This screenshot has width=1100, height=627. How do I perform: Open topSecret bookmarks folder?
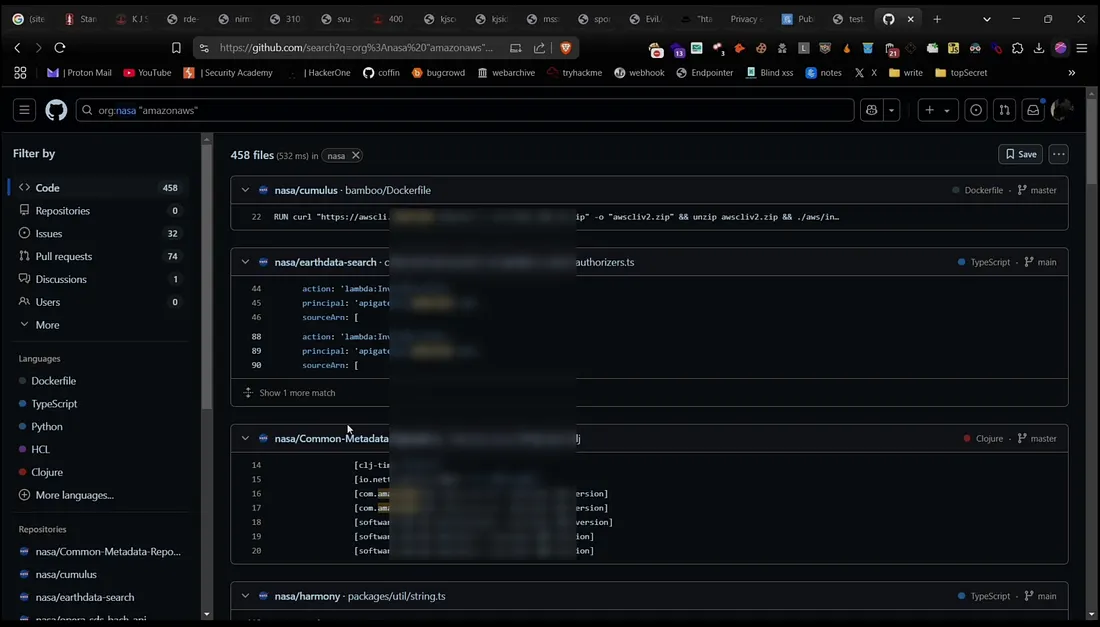(x=961, y=73)
